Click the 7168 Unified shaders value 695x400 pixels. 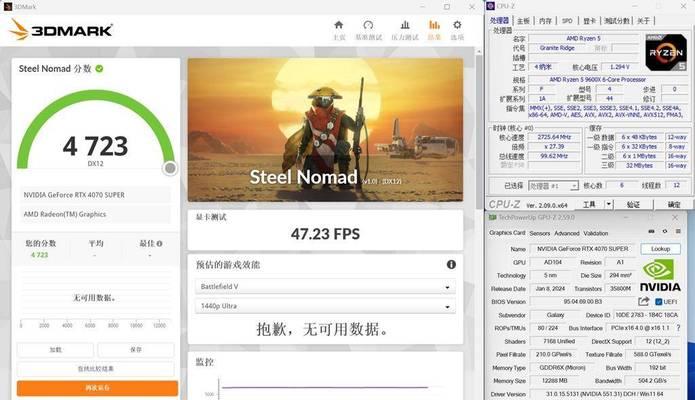(x=559, y=341)
